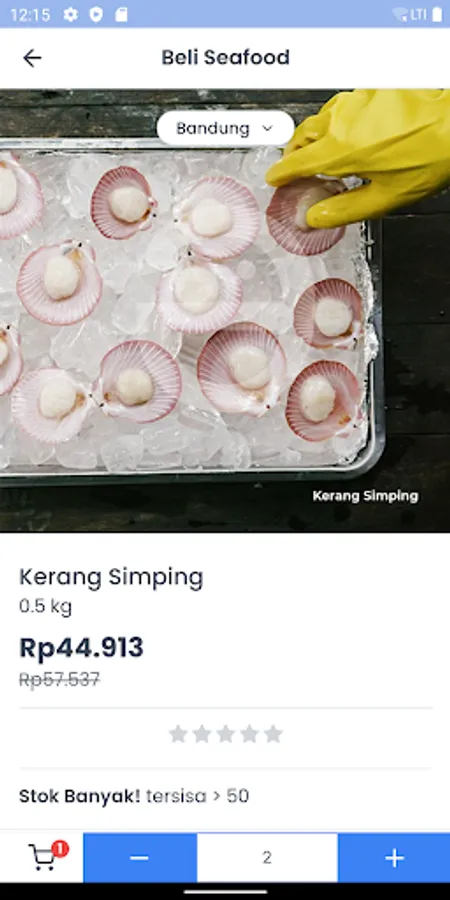The image size is (450, 900).
Task: Increase quantity with the plus button
Action: click(394, 858)
